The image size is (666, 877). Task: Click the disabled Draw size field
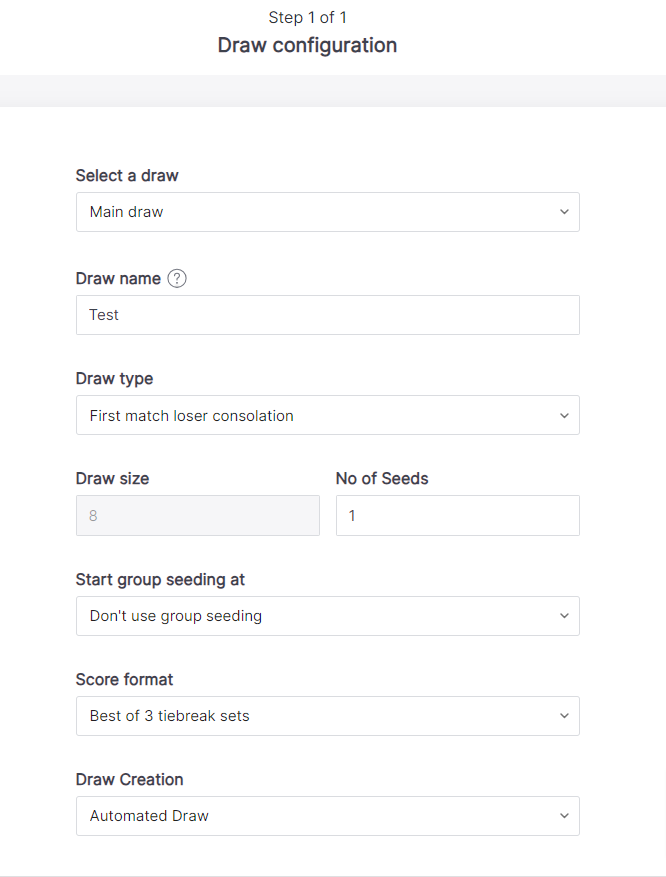(198, 515)
